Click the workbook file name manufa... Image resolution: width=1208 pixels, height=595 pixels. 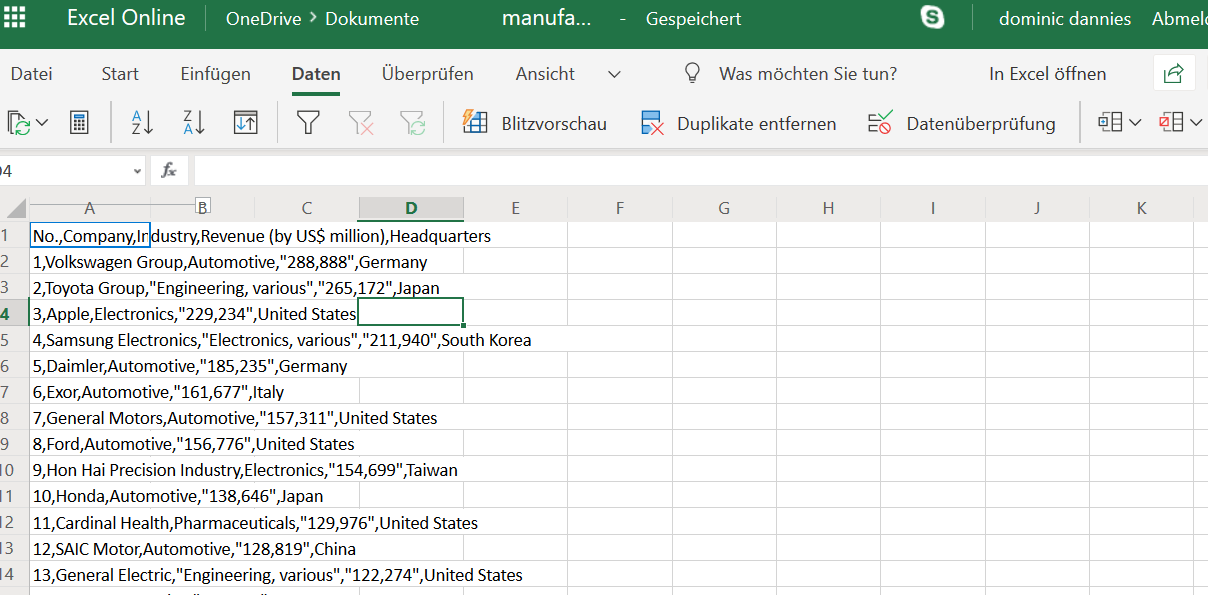pyautogui.click(x=546, y=19)
